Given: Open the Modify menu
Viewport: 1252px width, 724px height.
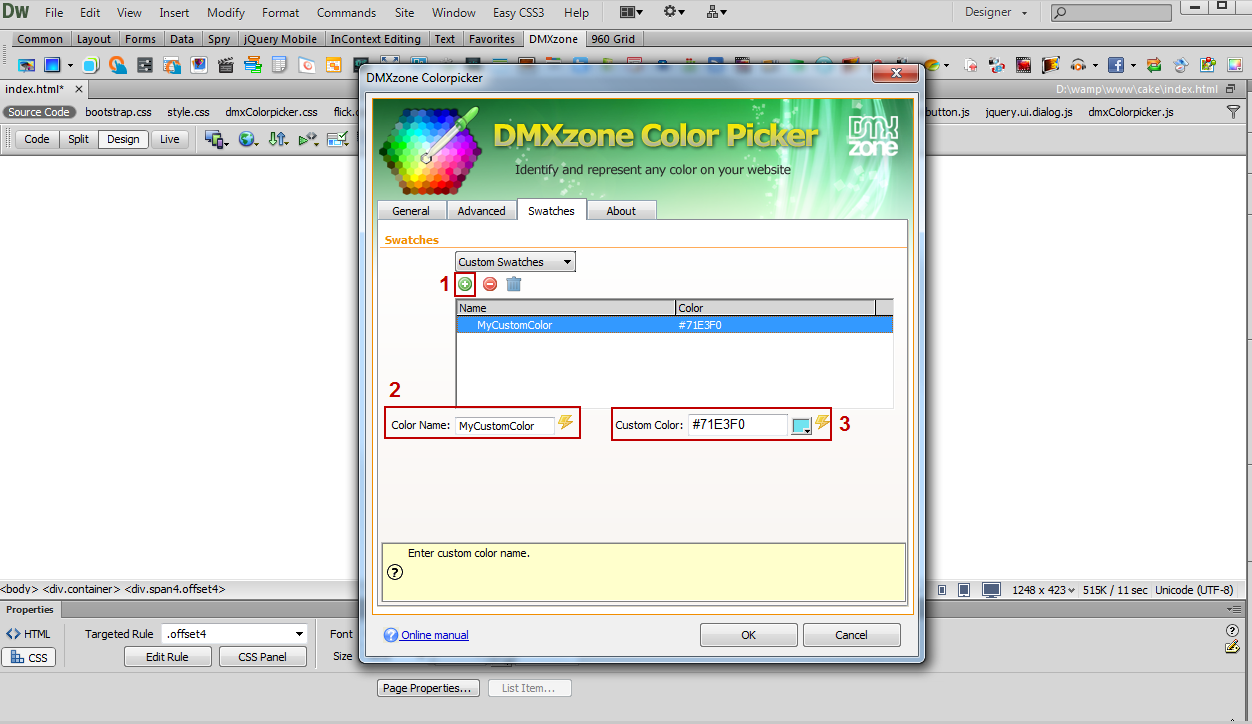Looking at the screenshot, I should pyautogui.click(x=226, y=13).
